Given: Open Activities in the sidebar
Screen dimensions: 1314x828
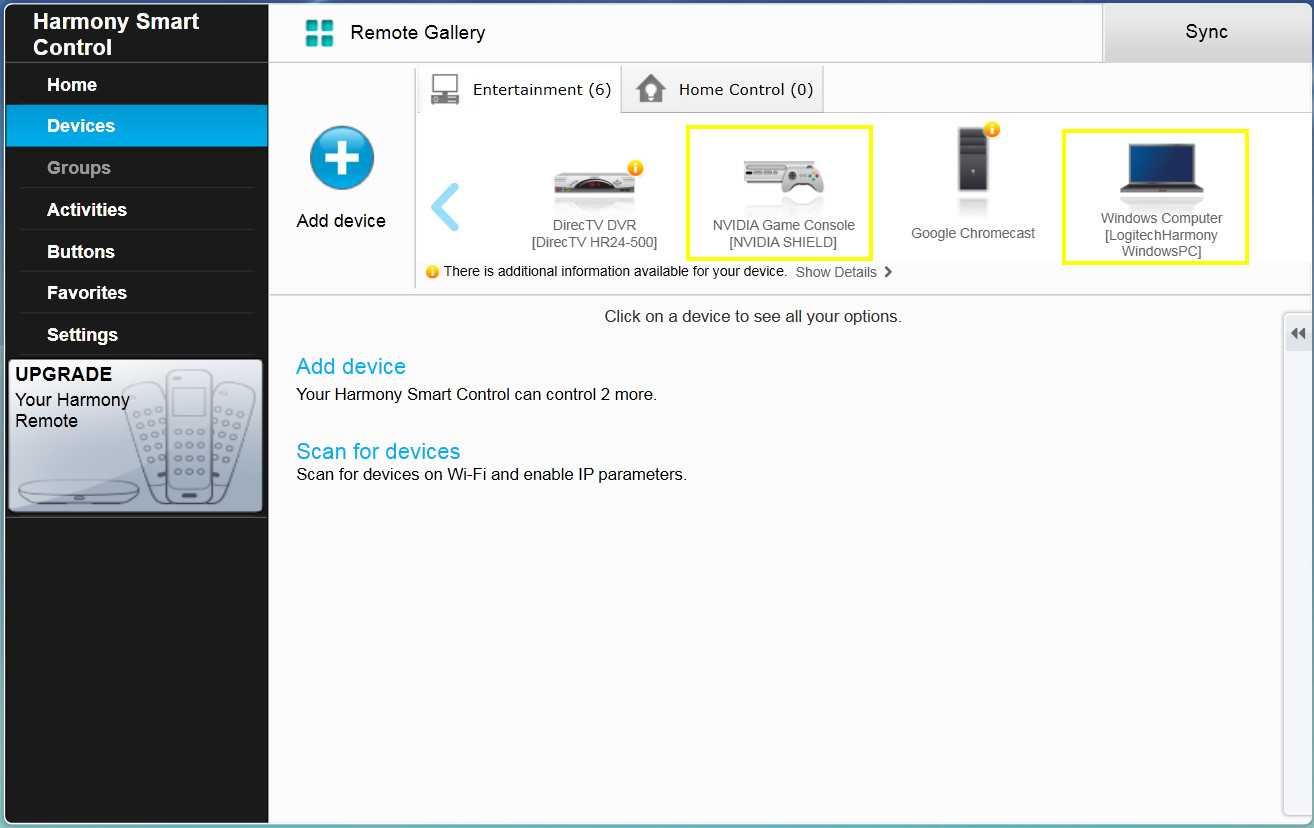Looking at the screenshot, I should click(x=137, y=209).
